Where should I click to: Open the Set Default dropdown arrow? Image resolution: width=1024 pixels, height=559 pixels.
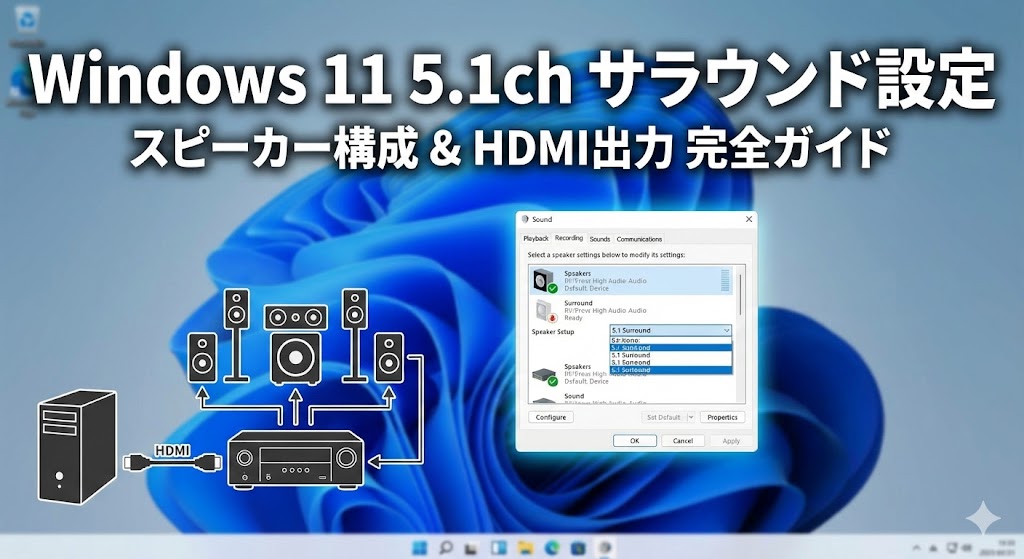pos(689,417)
